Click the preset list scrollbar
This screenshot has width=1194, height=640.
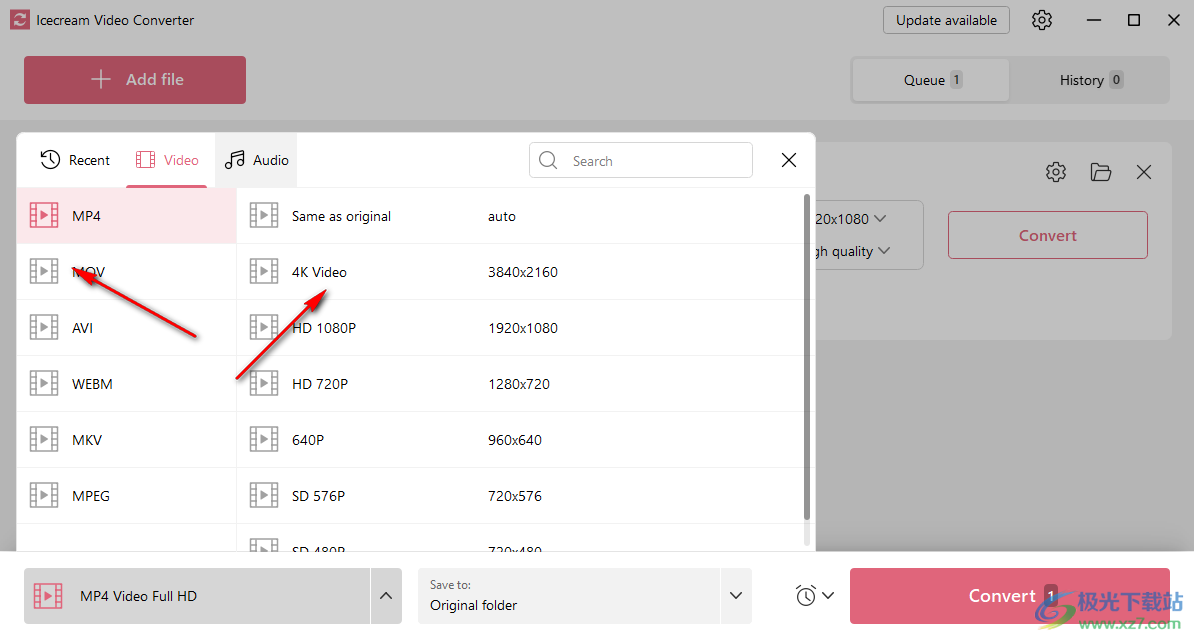(806, 358)
